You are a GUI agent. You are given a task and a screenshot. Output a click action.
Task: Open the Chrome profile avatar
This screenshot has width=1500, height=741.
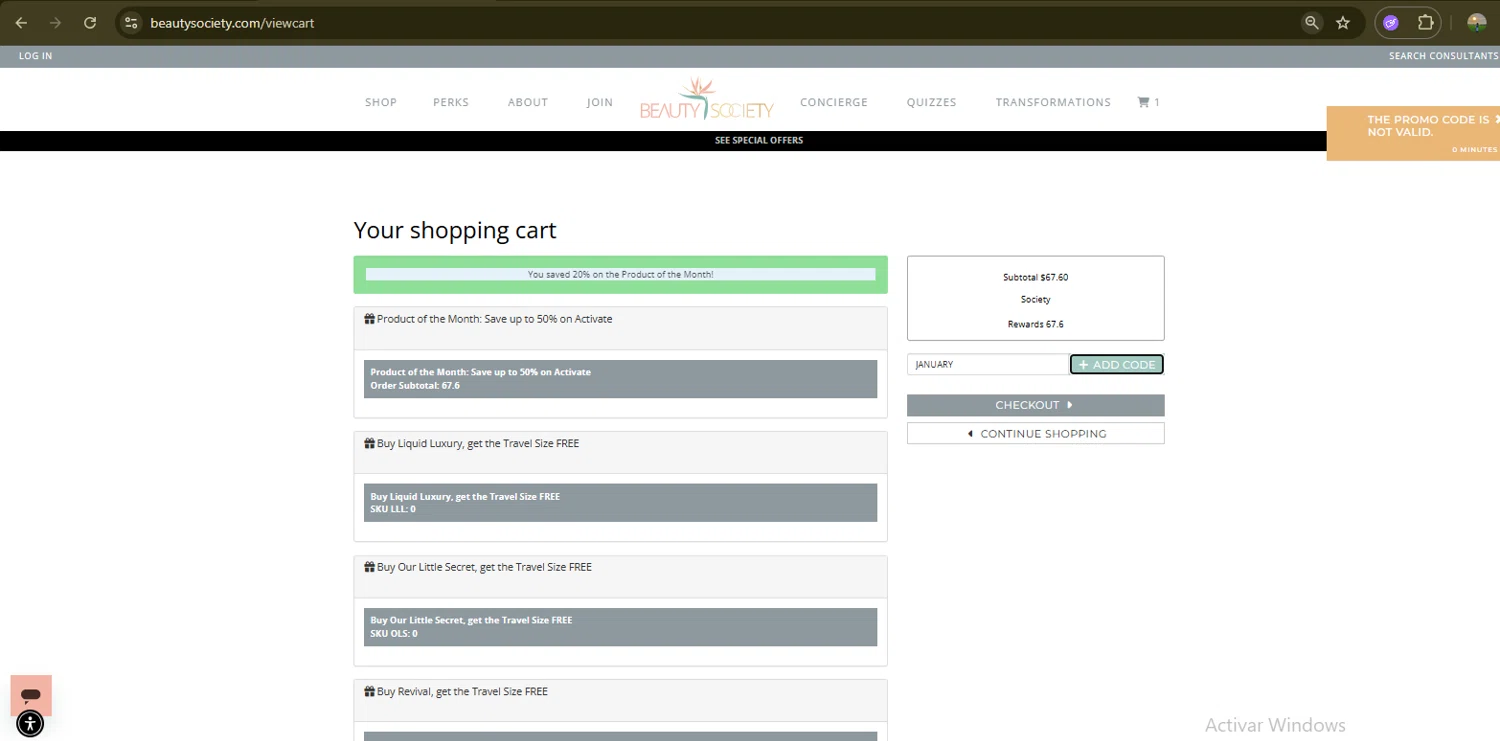1476,22
